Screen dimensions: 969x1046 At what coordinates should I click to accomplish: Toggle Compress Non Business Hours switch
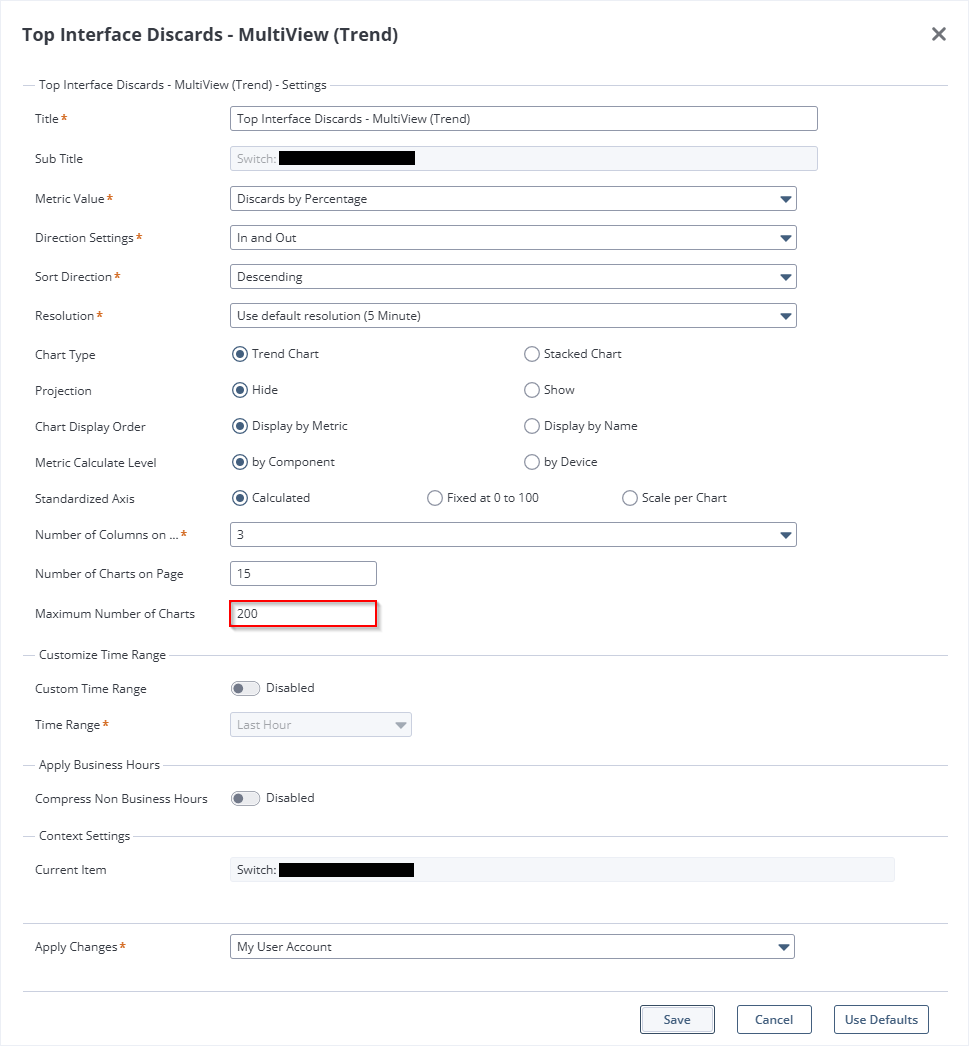[x=245, y=798]
